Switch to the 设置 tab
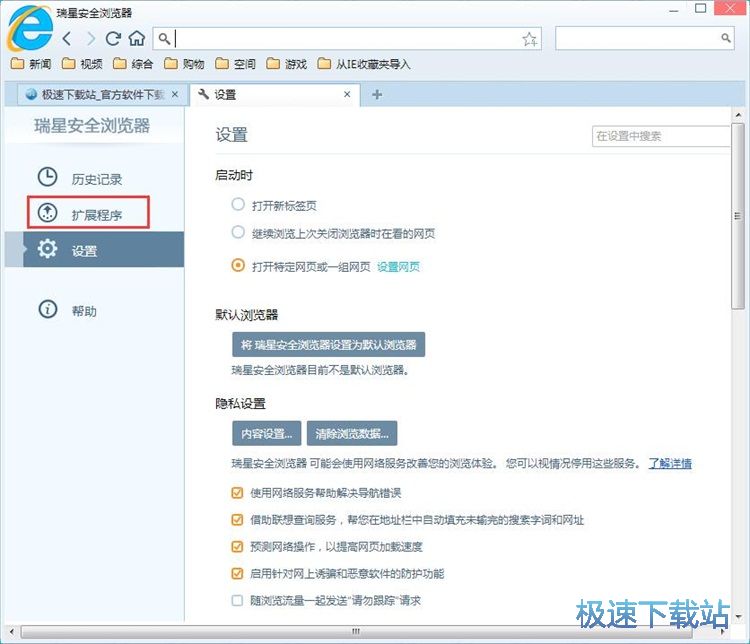The image size is (750, 644). [x=275, y=94]
